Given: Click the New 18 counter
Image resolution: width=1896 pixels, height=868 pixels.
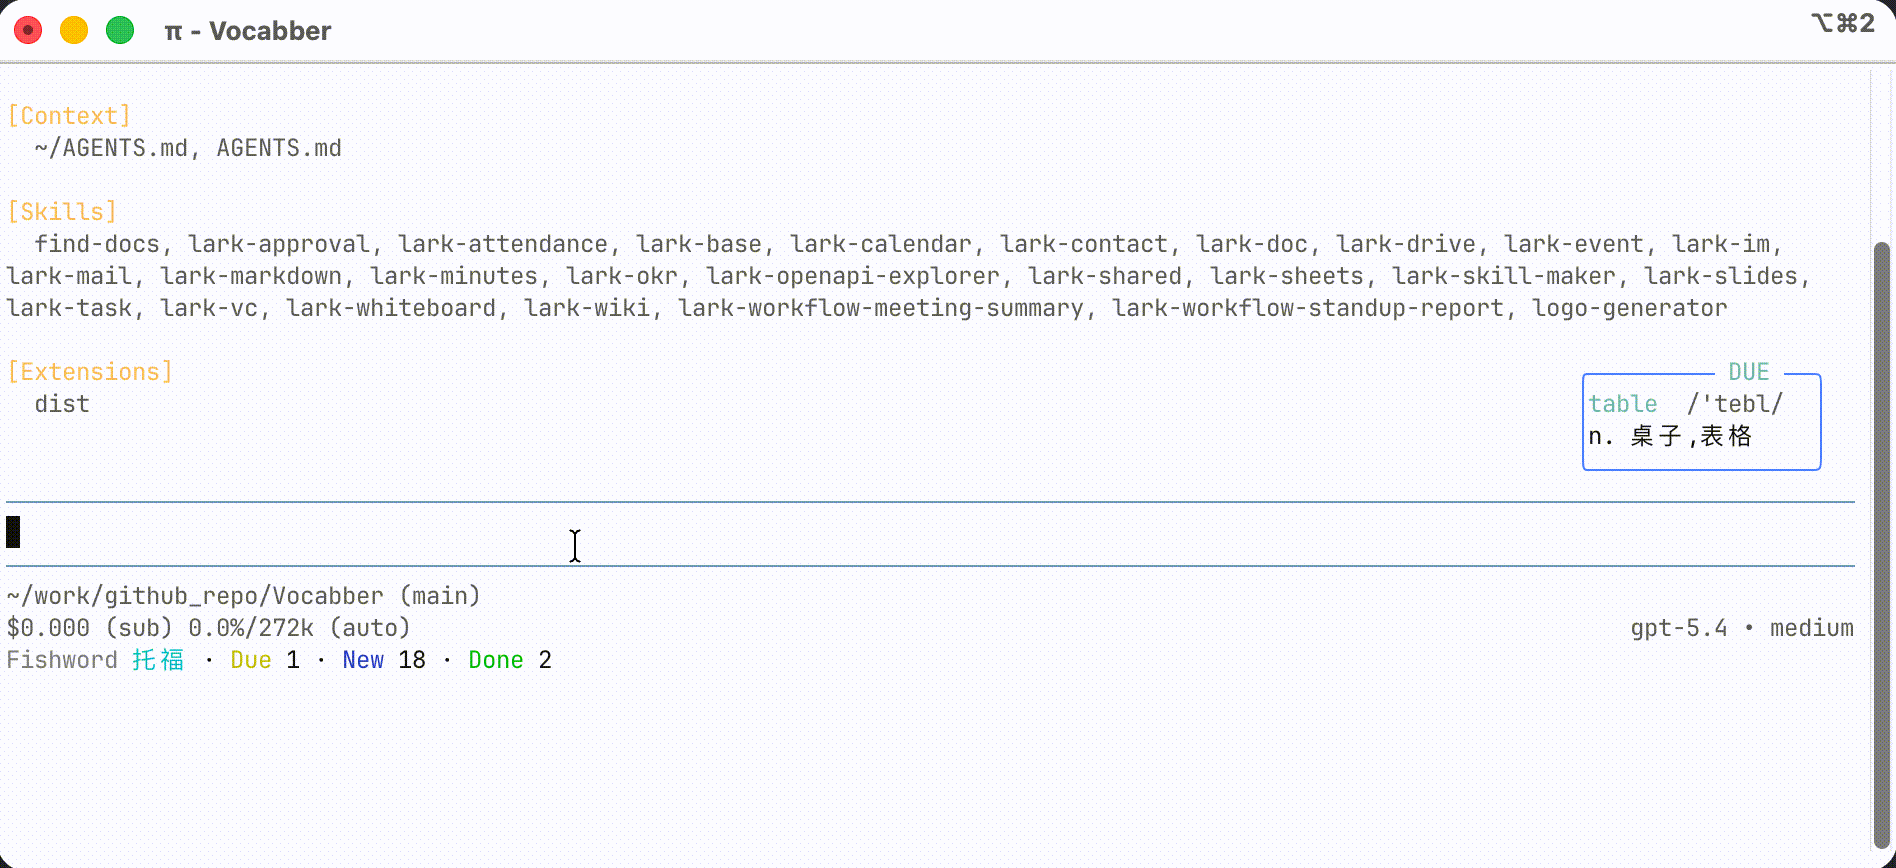Looking at the screenshot, I should [x=384, y=660].
